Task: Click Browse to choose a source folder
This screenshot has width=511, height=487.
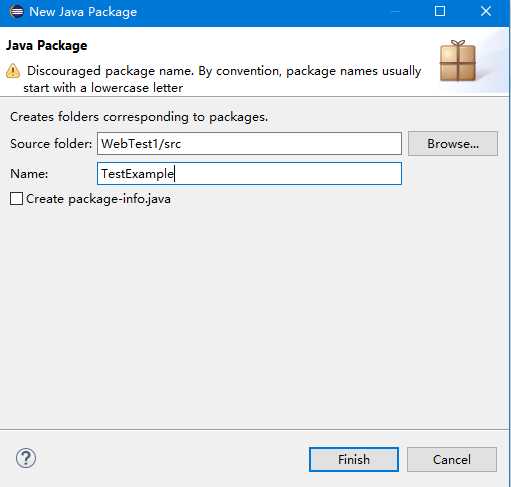Action: click(453, 144)
